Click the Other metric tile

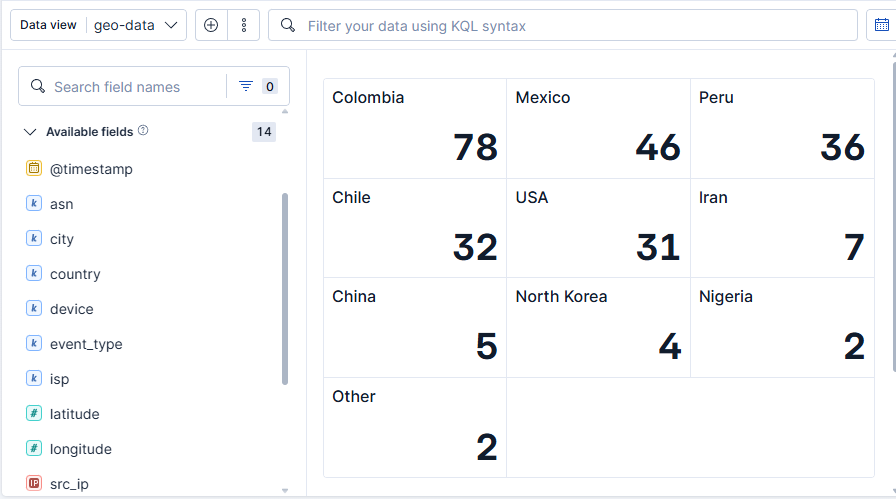(415, 428)
